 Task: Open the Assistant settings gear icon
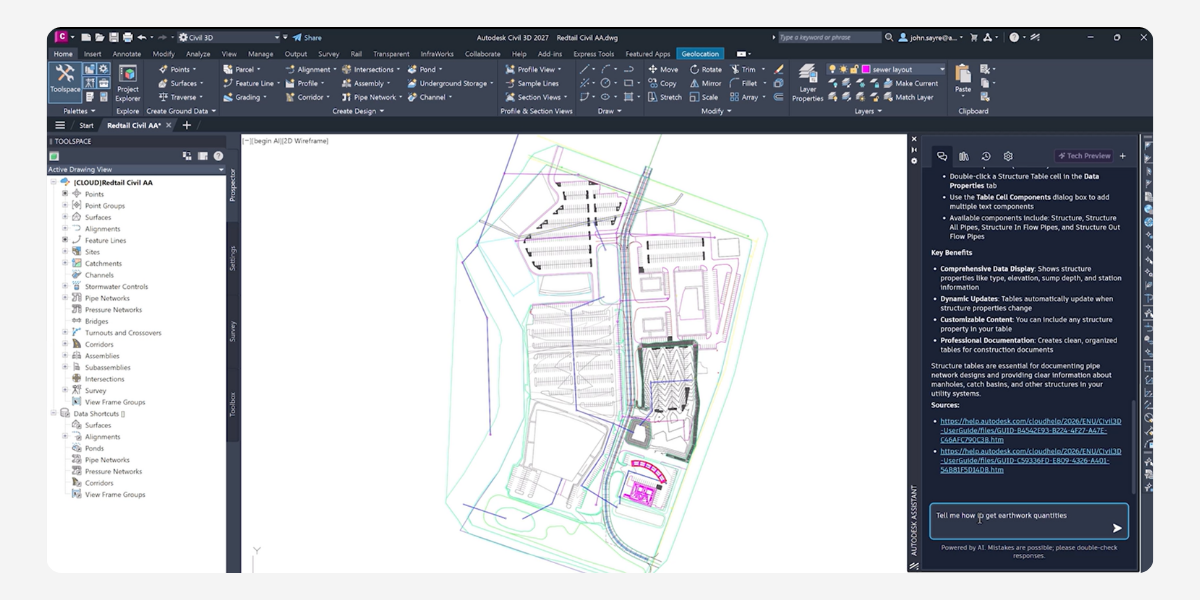tap(1008, 156)
